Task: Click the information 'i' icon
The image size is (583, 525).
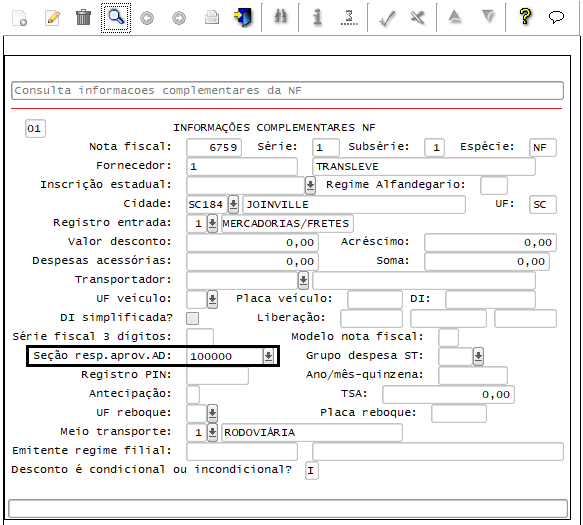Action: (x=317, y=17)
